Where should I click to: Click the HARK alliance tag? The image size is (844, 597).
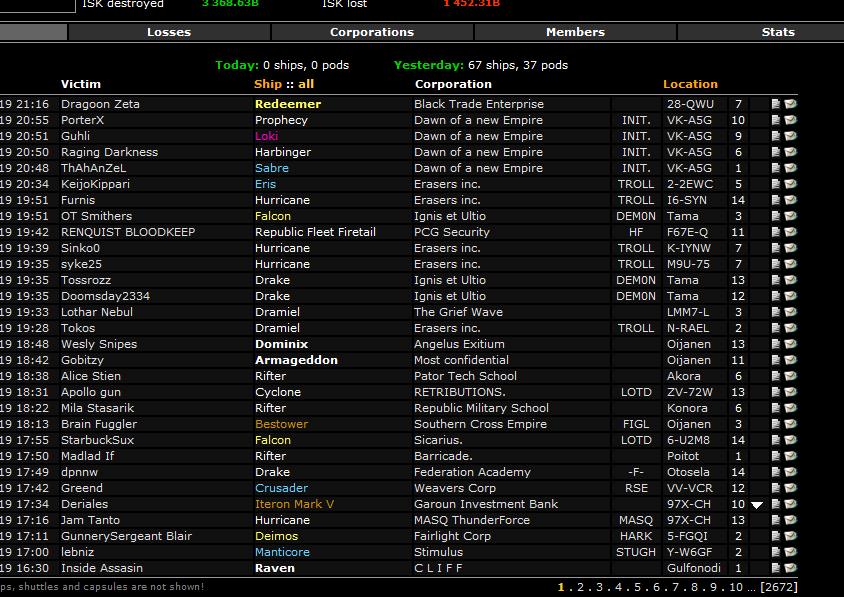[x=636, y=536]
